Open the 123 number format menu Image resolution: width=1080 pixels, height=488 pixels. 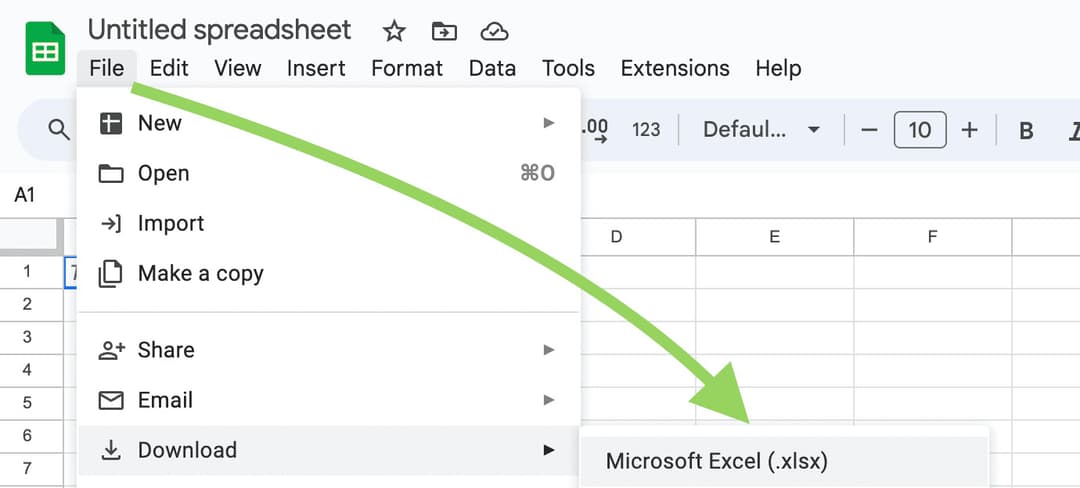tap(646, 129)
